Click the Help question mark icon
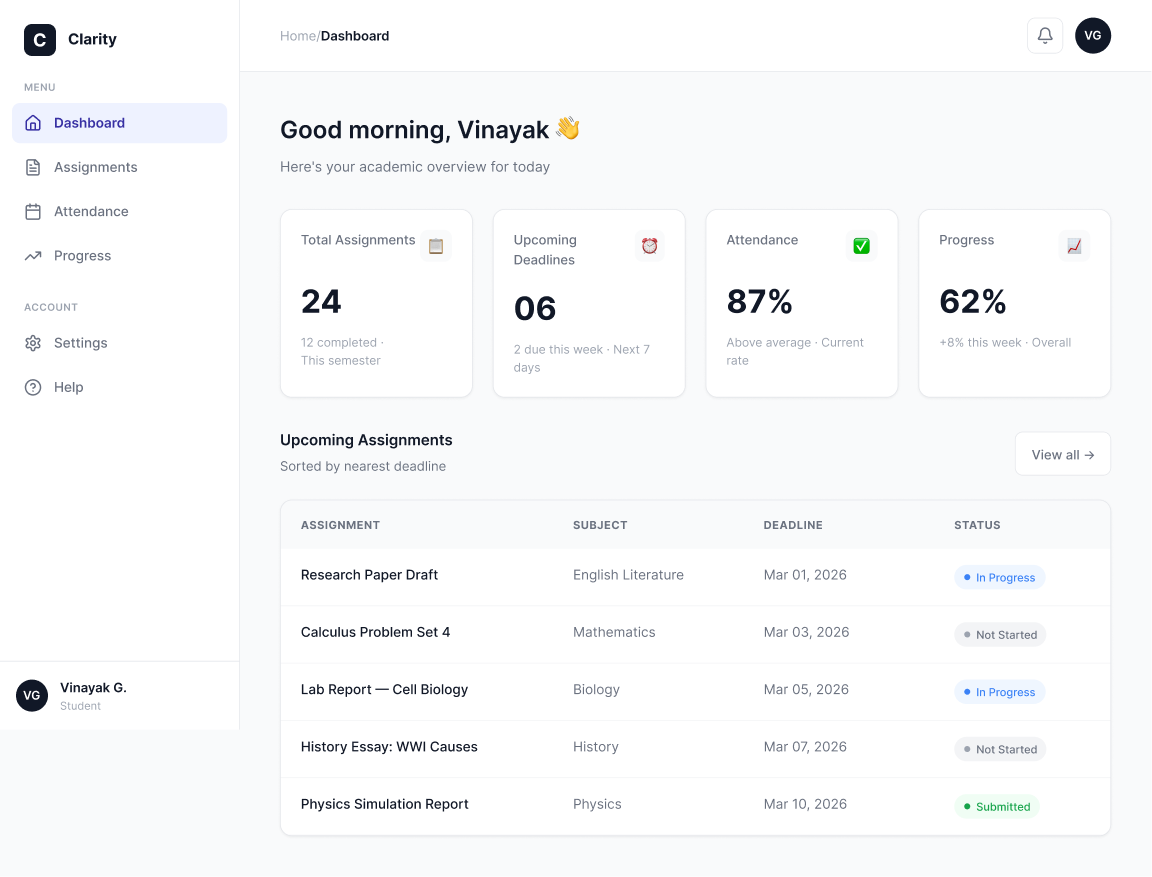Image resolution: width=1152 pixels, height=877 pixels. [33, 387]
